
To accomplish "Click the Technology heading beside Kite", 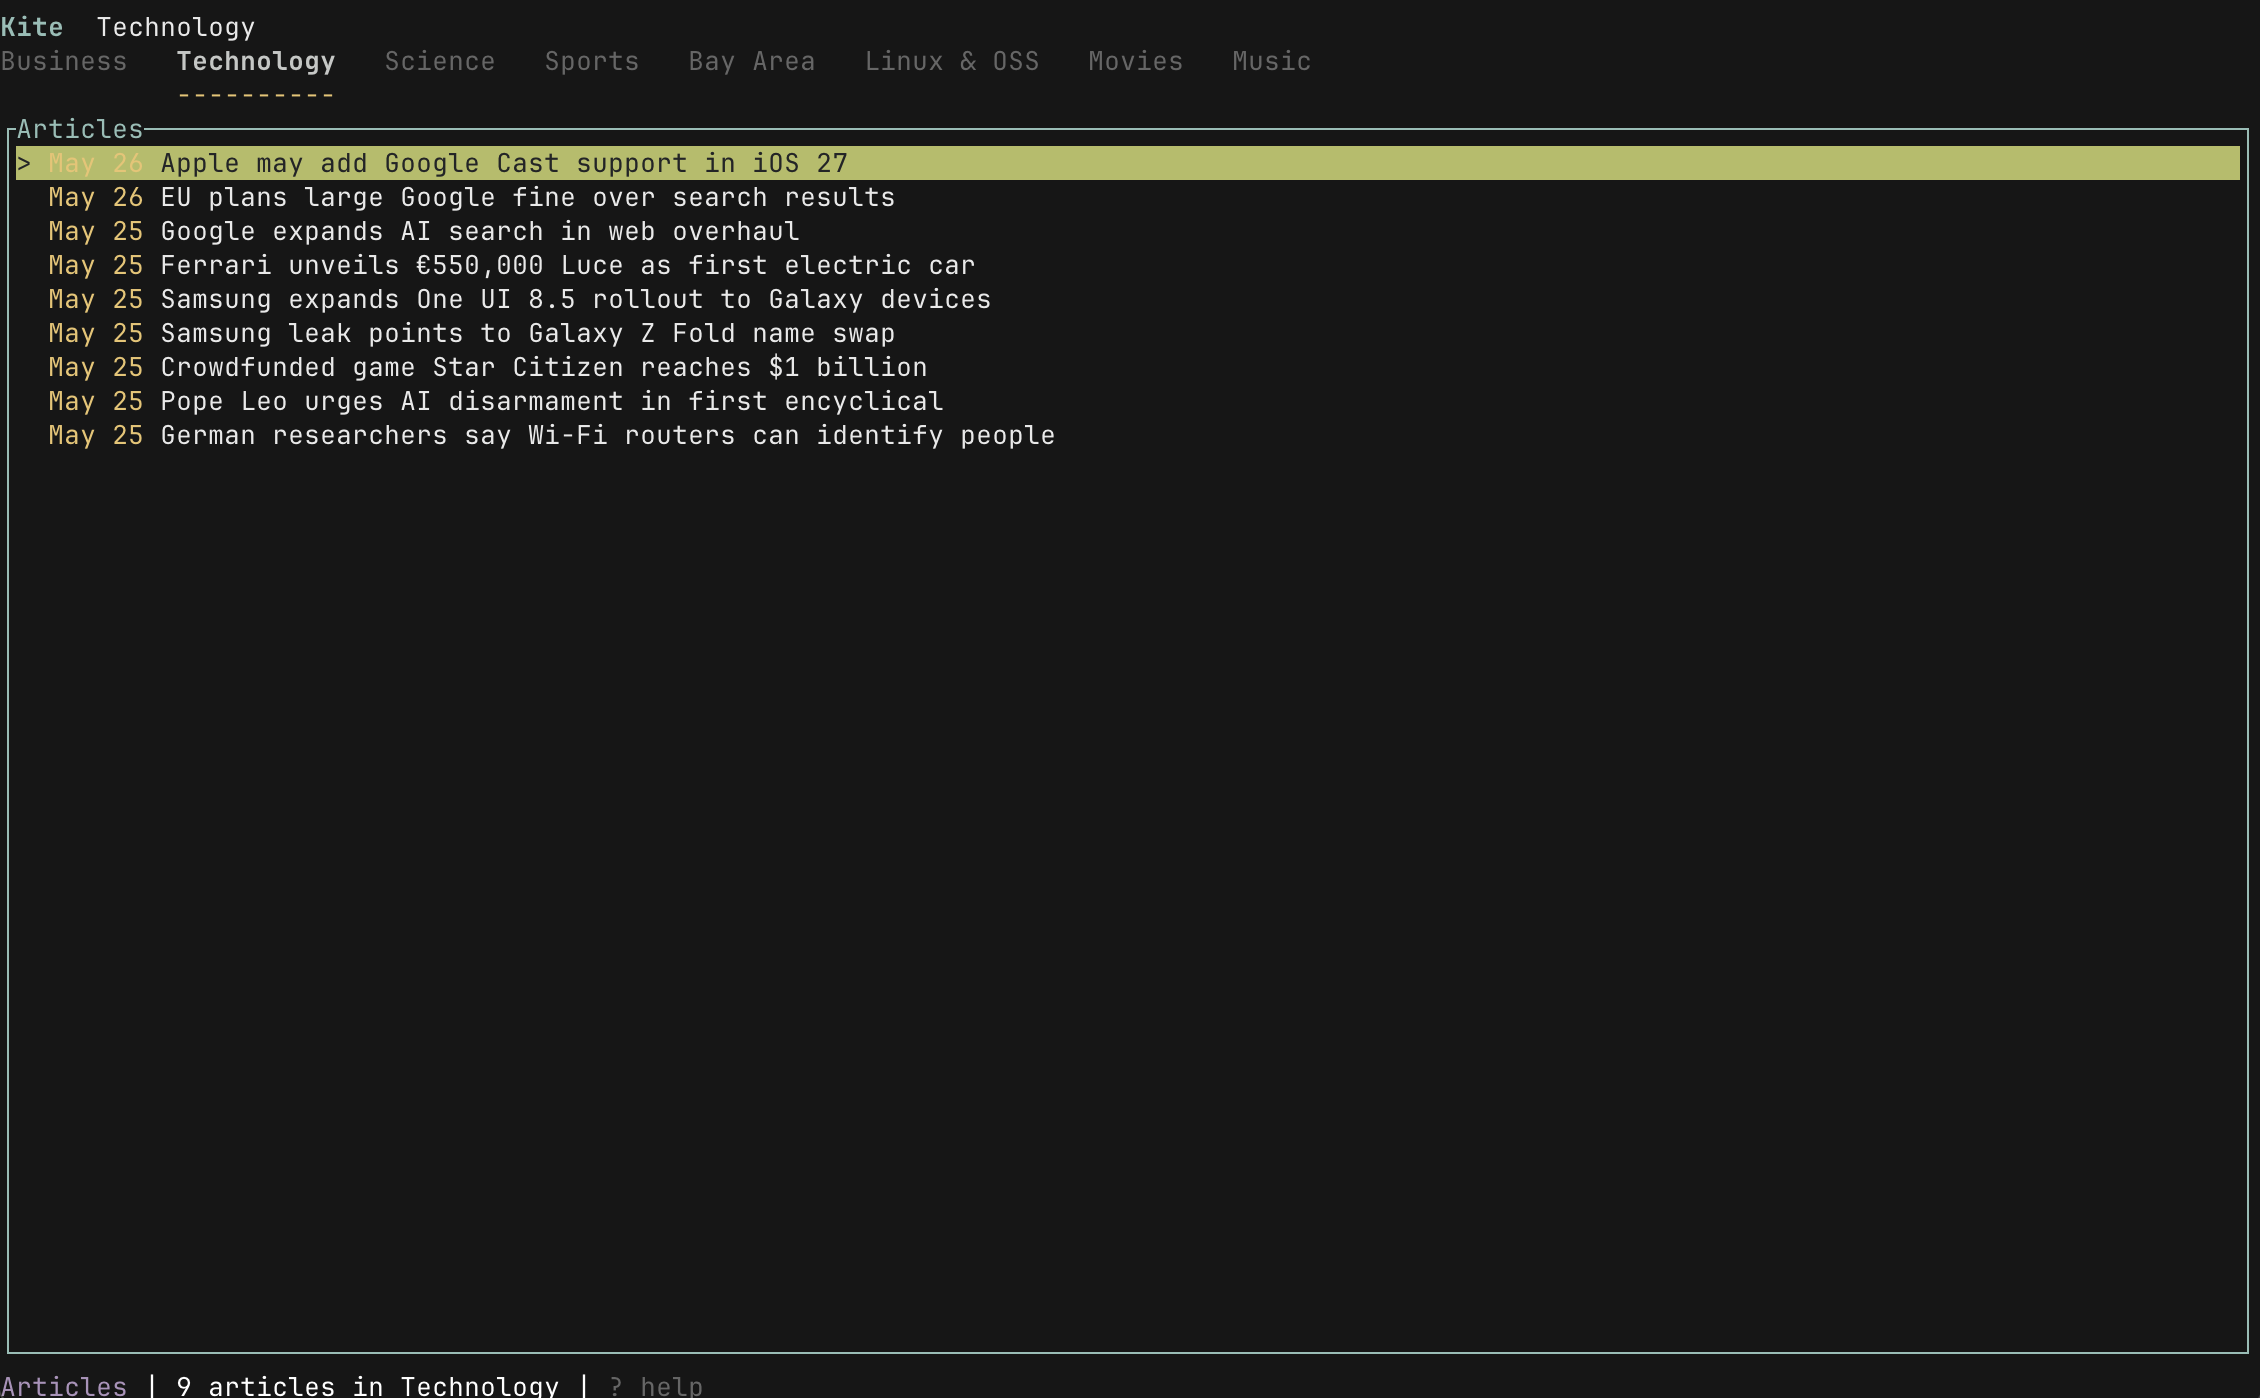I will click(176, 27).
